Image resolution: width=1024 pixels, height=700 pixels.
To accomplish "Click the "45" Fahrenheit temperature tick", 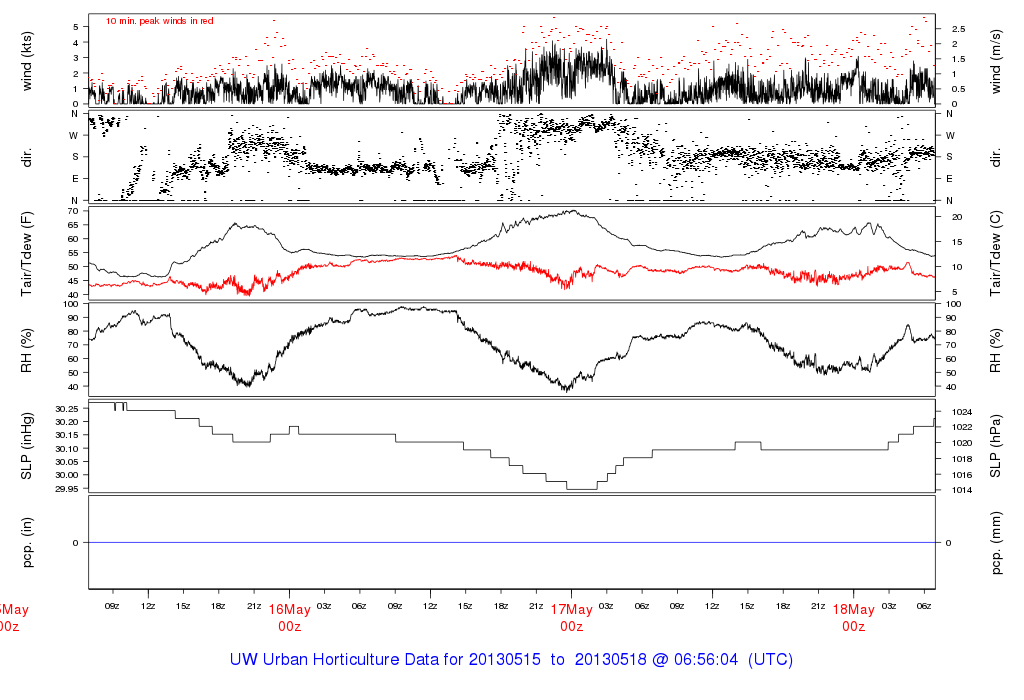I will pyautogui.click(x=72, y=281).
